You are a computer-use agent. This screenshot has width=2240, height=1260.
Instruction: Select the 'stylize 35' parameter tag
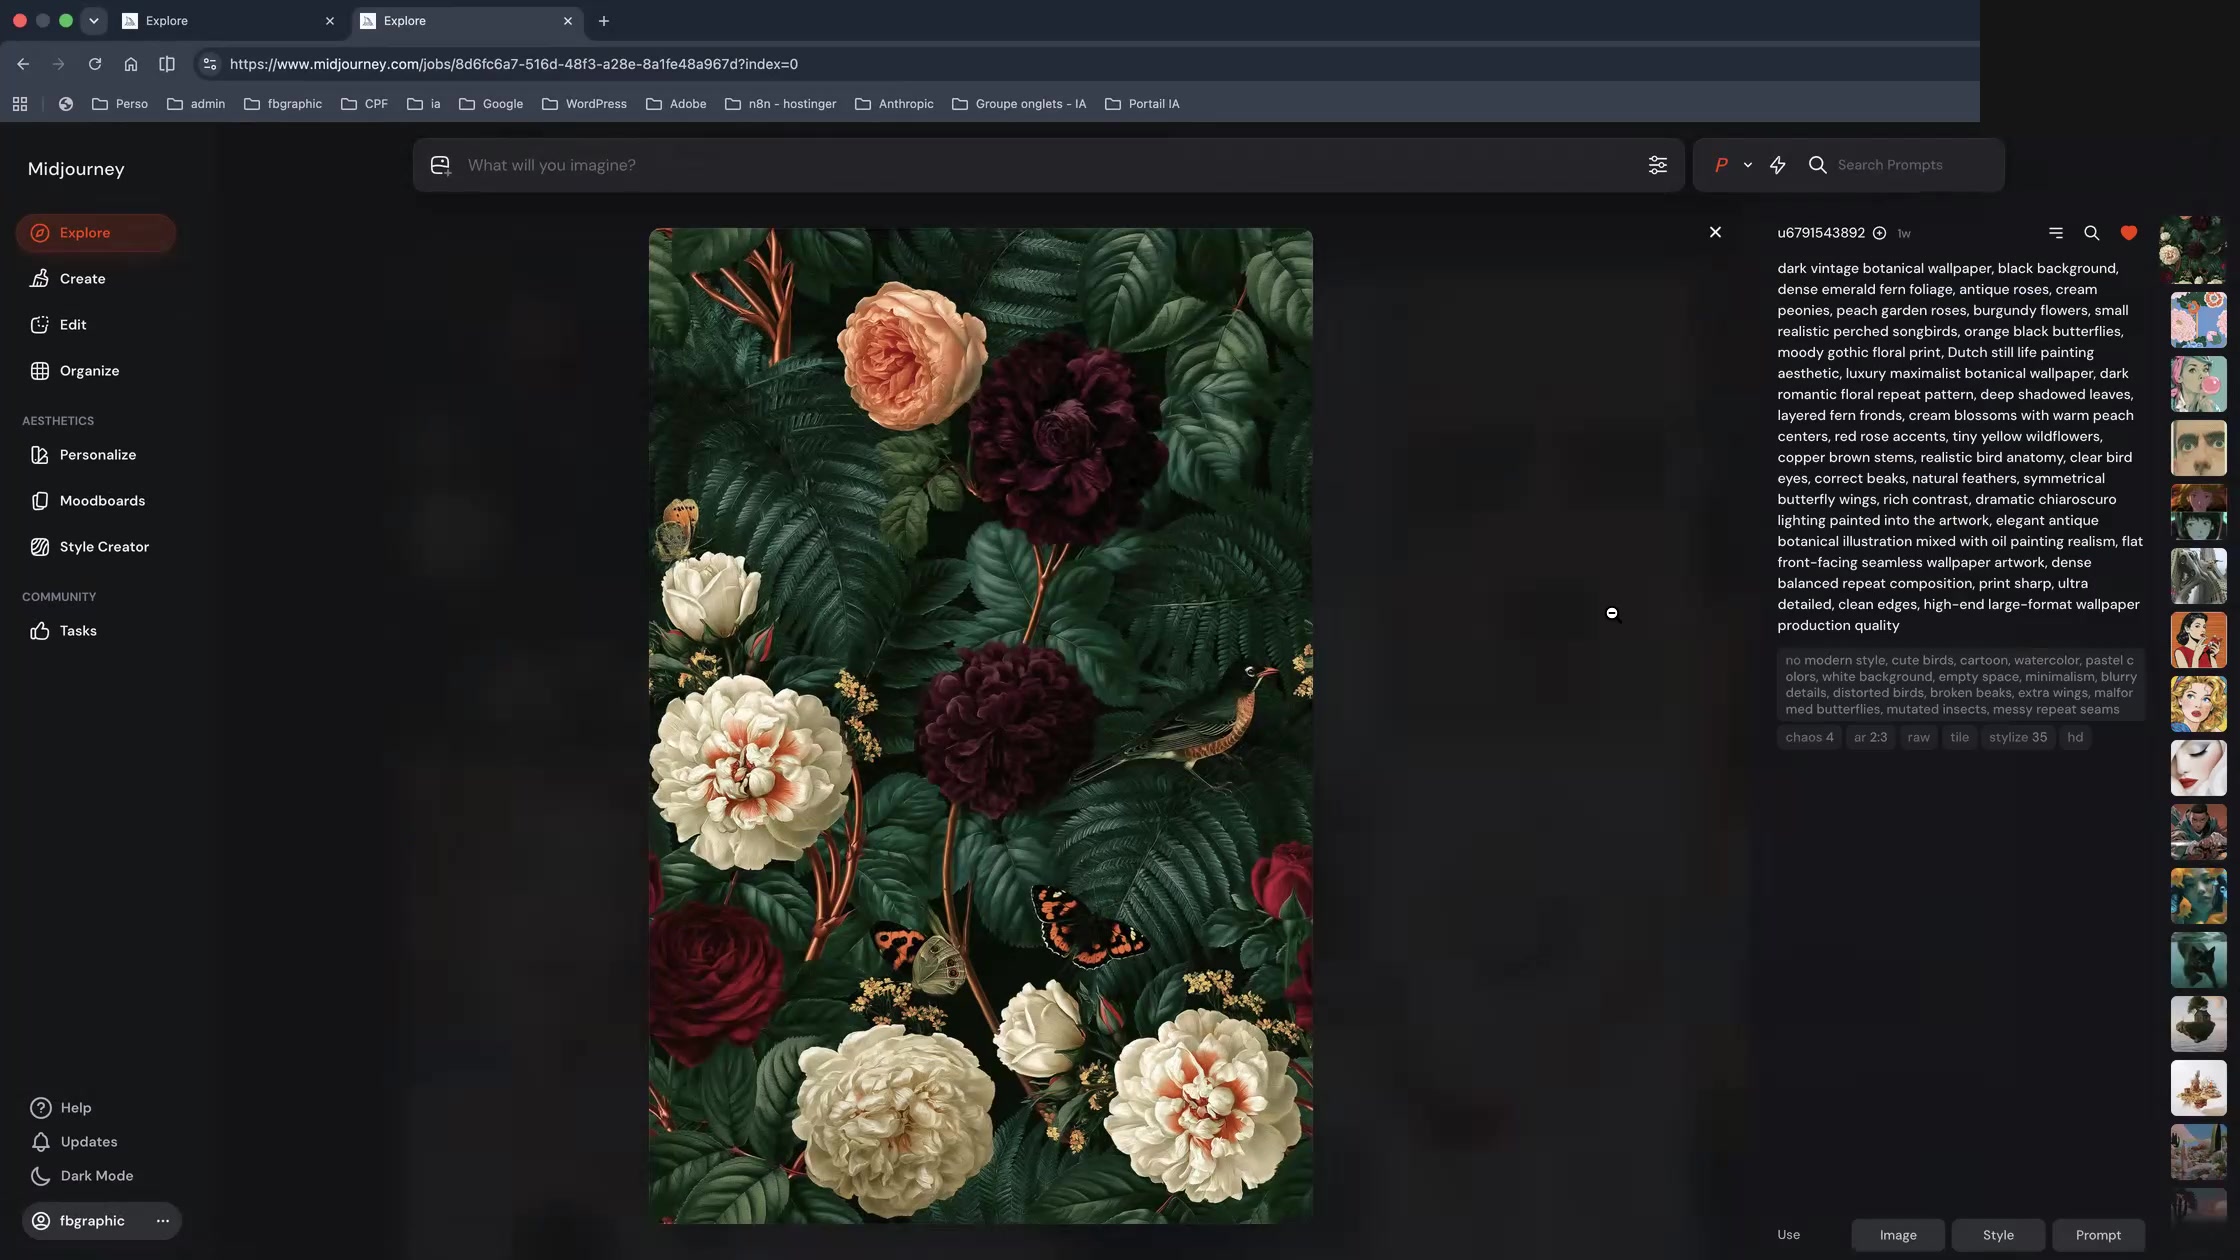[x=2017, y=737]
